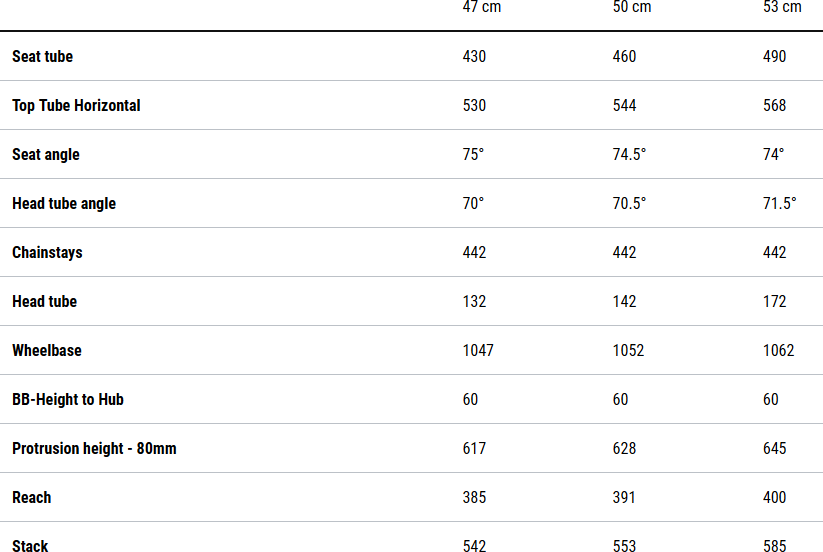The image size is (823, 552).
Task: Click the 391 reach value
Action: (x=625, y=498)
